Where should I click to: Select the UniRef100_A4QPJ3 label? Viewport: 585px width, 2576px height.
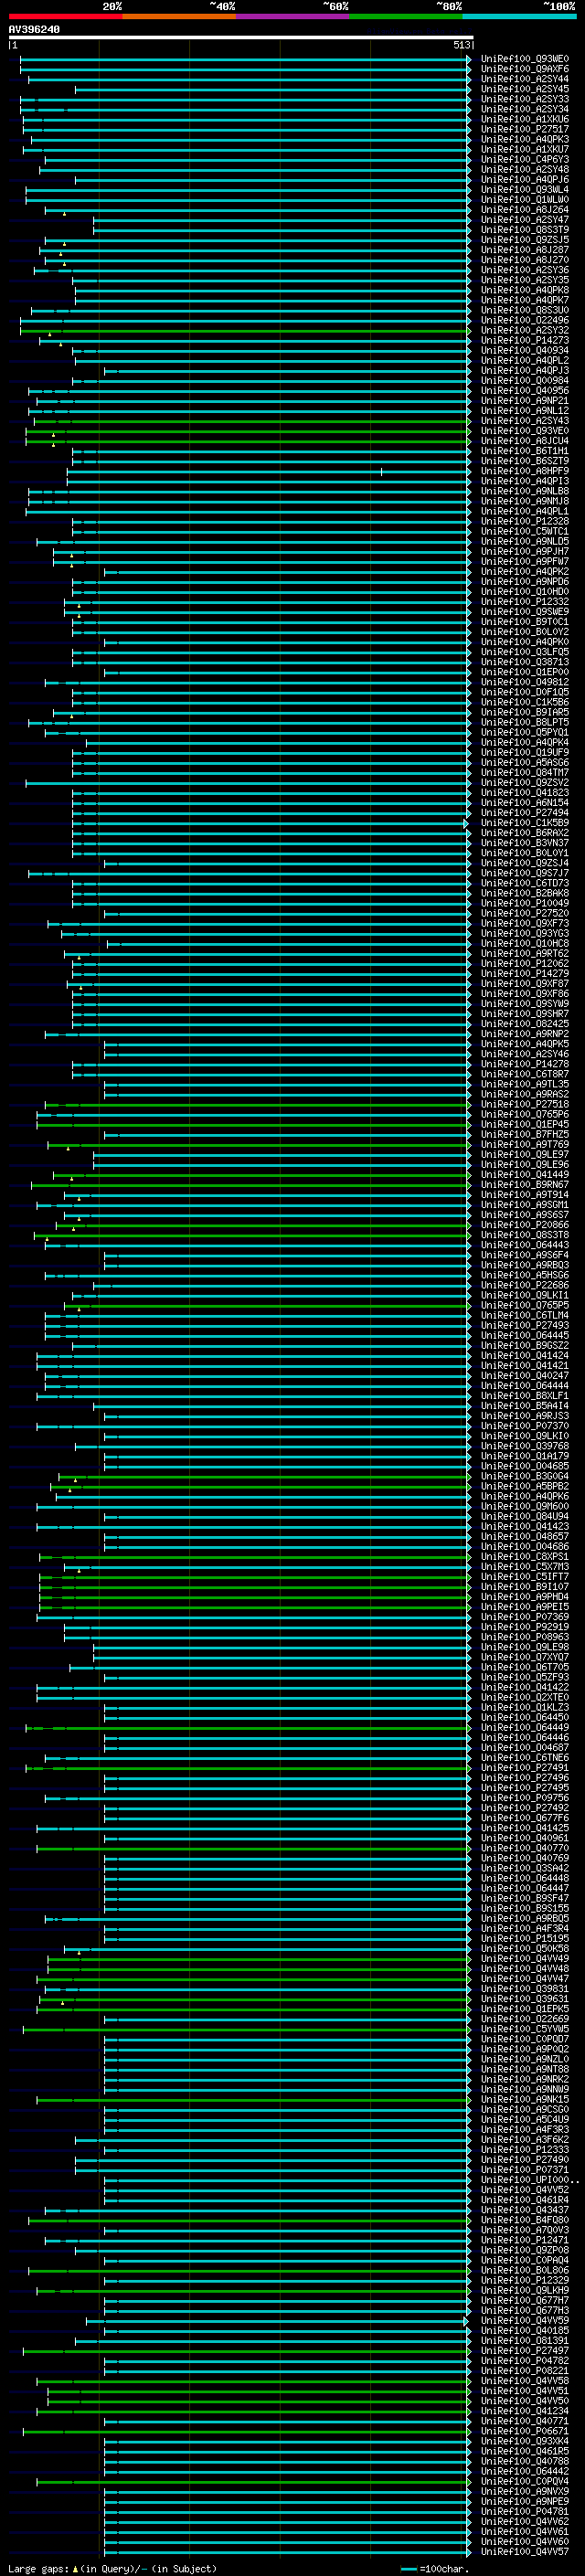click(525, 371)
